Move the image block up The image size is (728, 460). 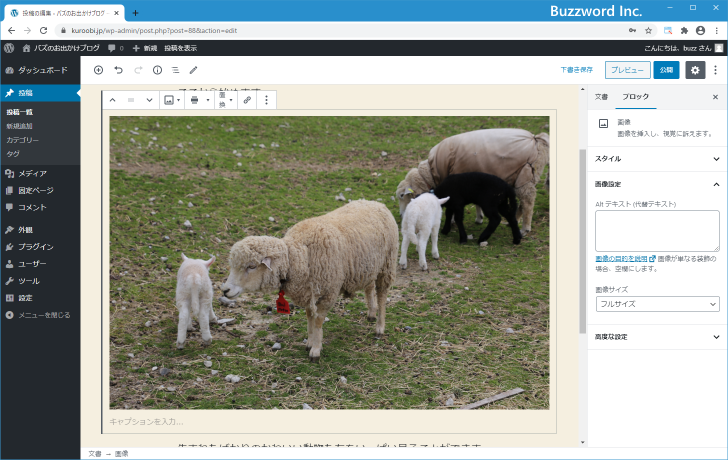[112, 100]
